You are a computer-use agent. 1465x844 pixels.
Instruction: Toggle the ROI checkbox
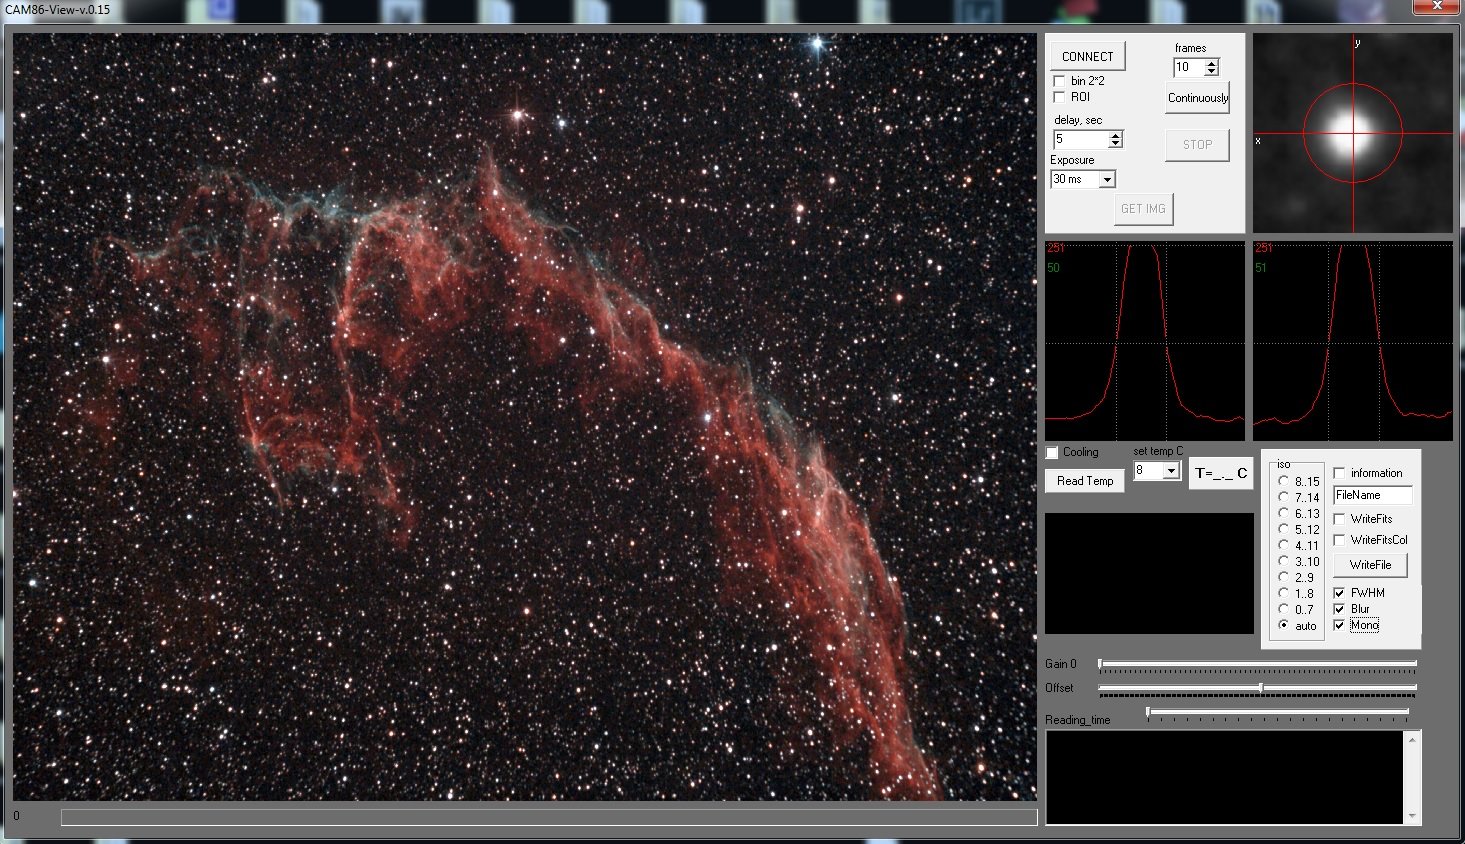click(x=1059, y=97)
